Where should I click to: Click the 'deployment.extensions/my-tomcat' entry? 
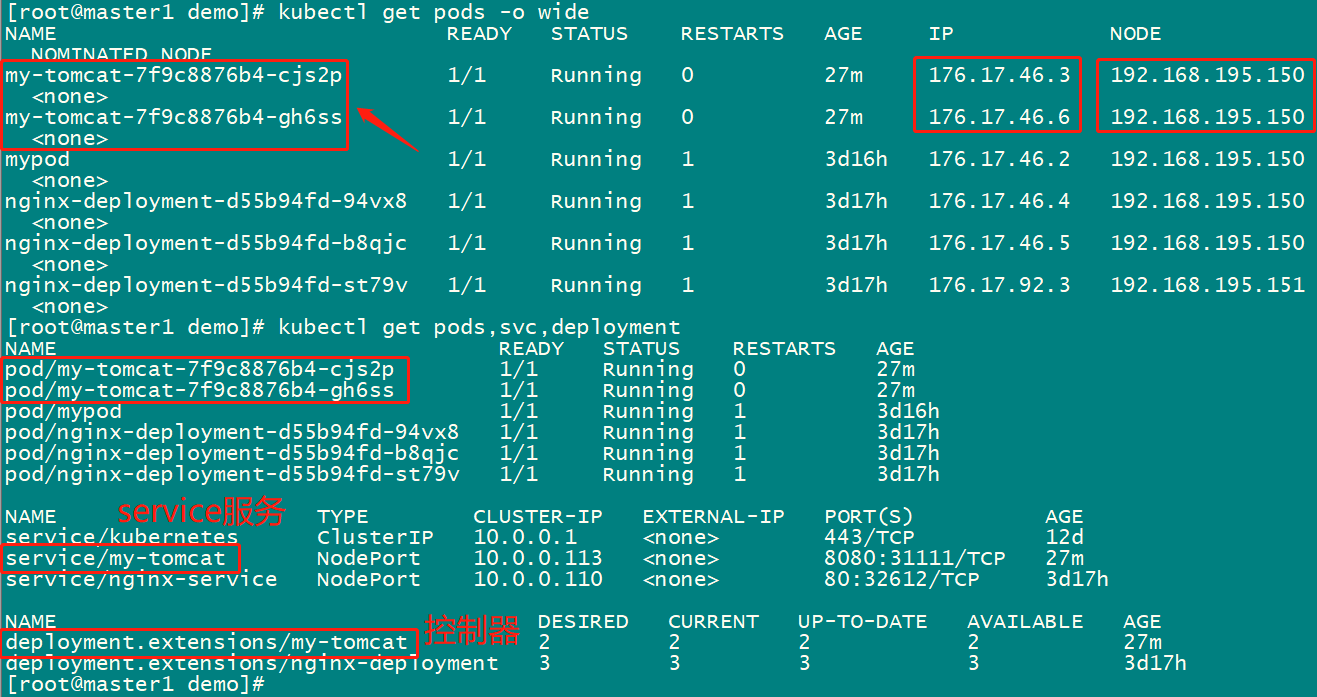tap(206, 642)
